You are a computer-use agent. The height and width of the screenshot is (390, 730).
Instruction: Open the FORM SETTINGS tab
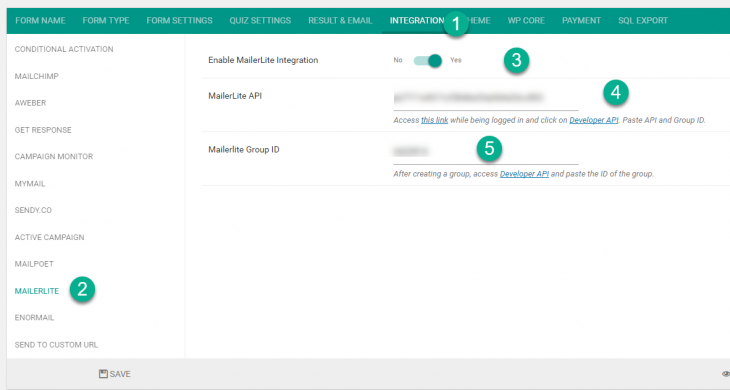179,20
